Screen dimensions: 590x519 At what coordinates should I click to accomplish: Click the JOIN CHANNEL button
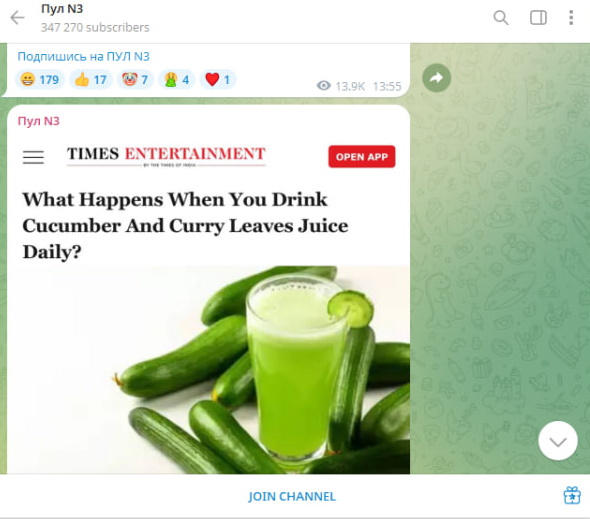pos(292,496)
